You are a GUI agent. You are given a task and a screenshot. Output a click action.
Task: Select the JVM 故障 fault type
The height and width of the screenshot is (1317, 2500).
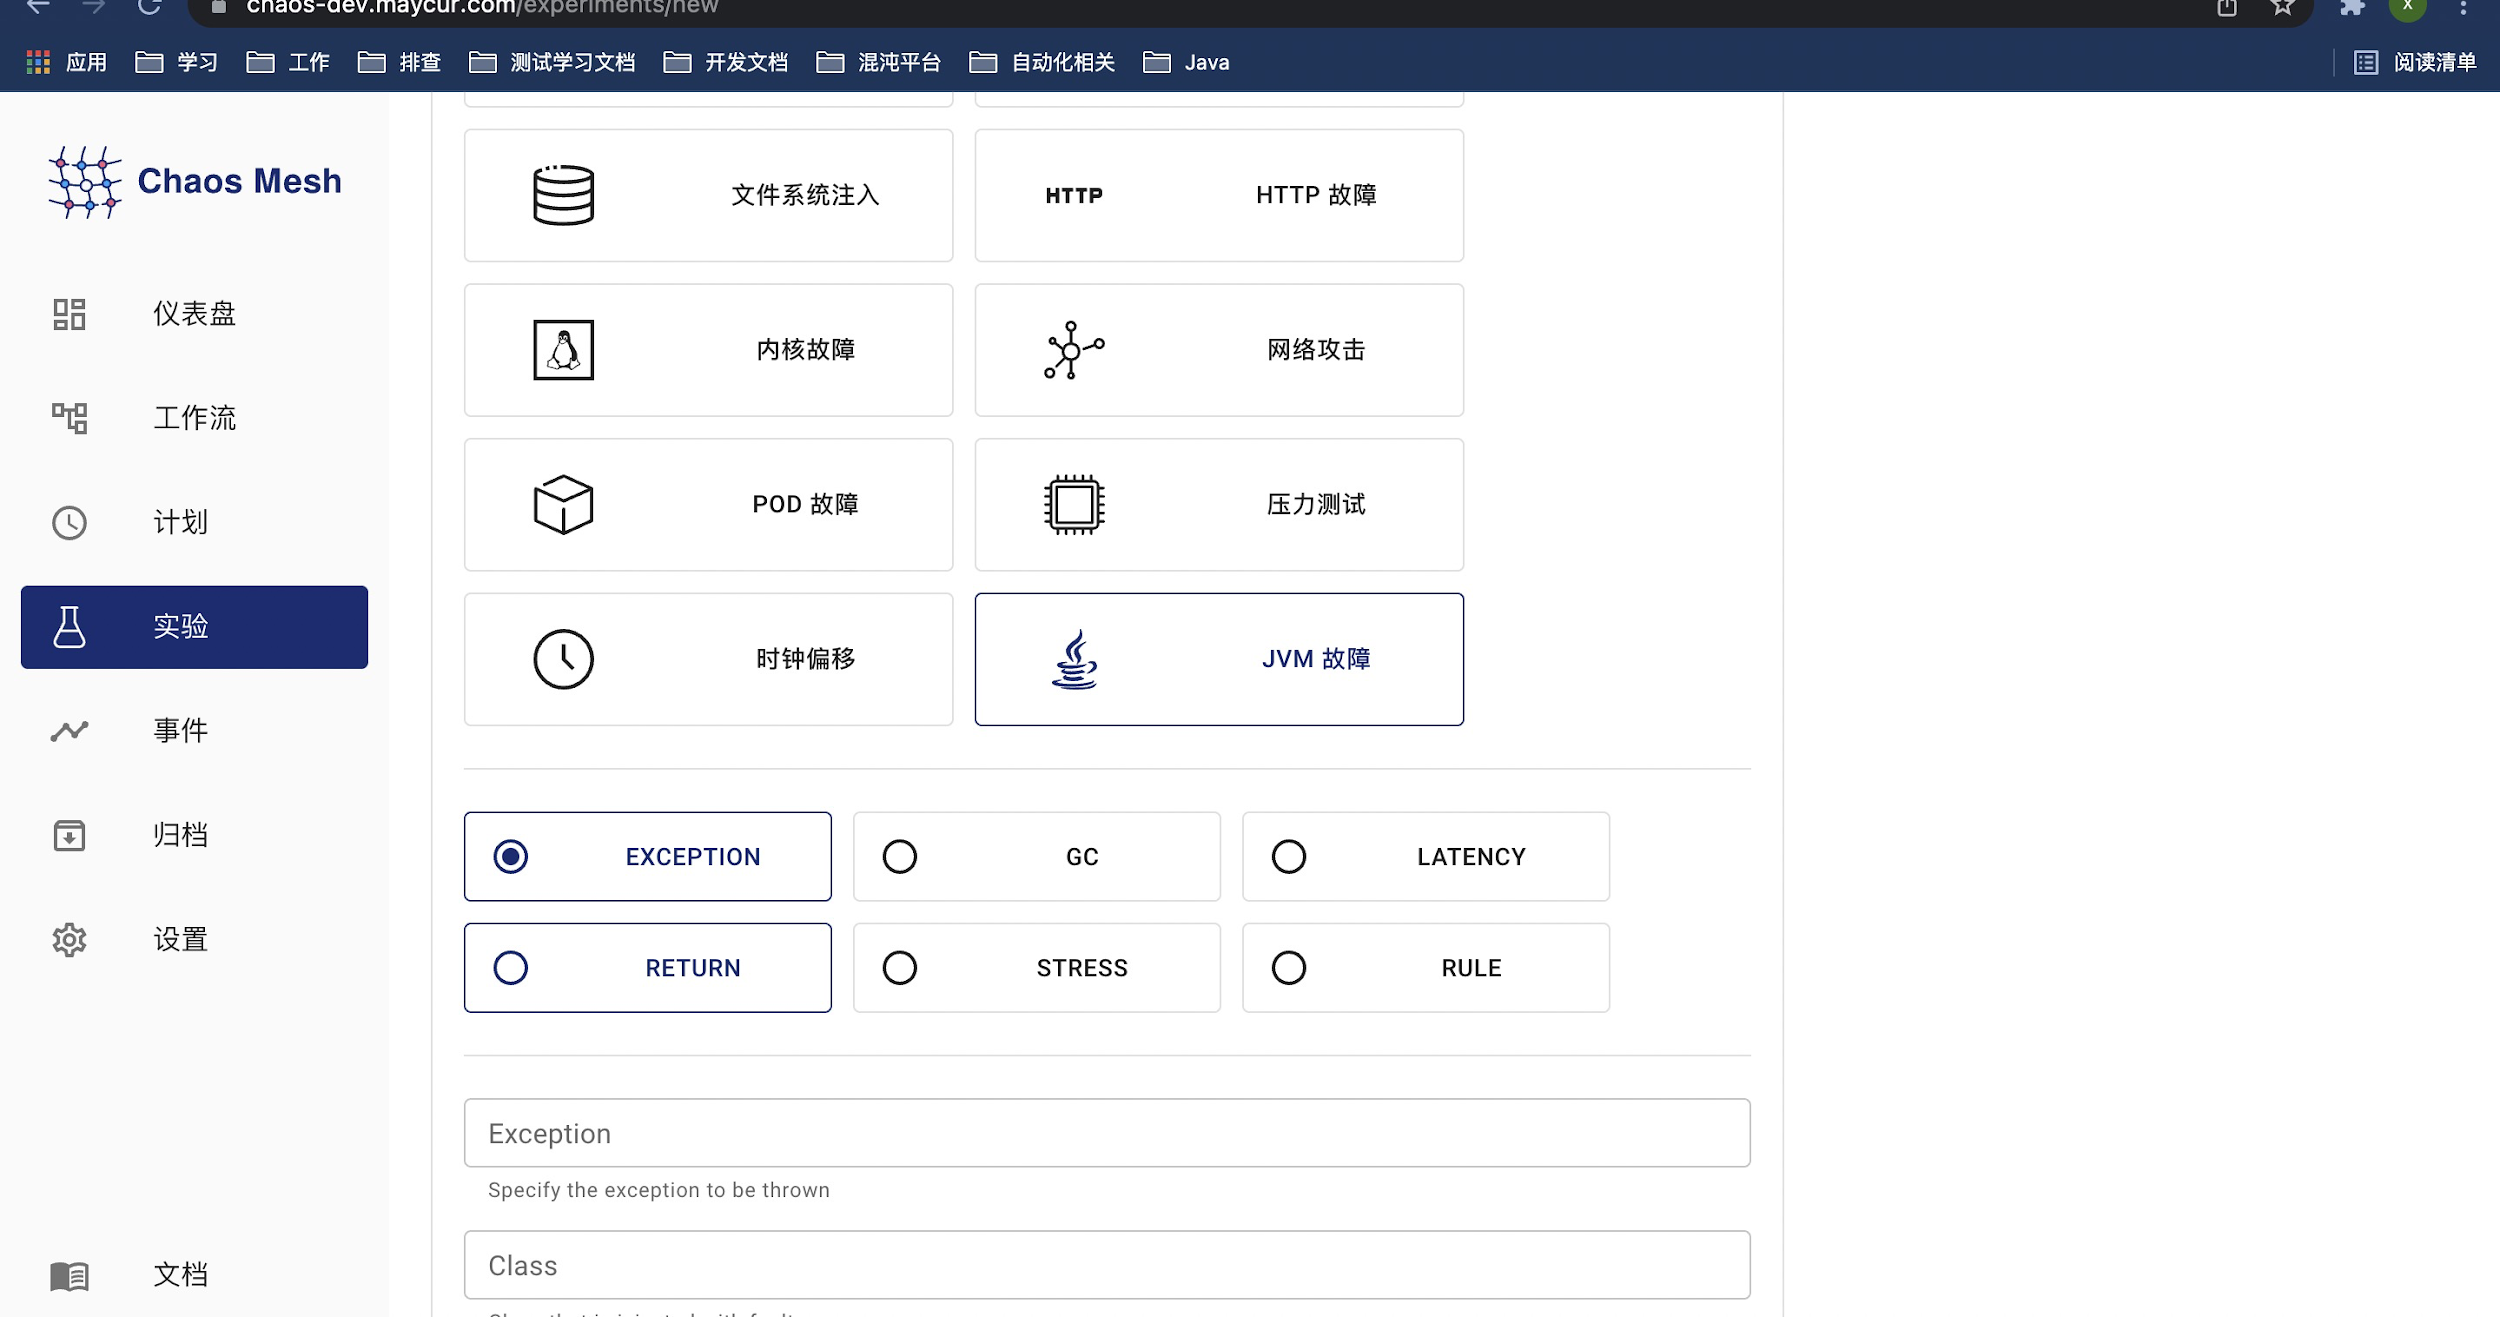point(1218,658)
